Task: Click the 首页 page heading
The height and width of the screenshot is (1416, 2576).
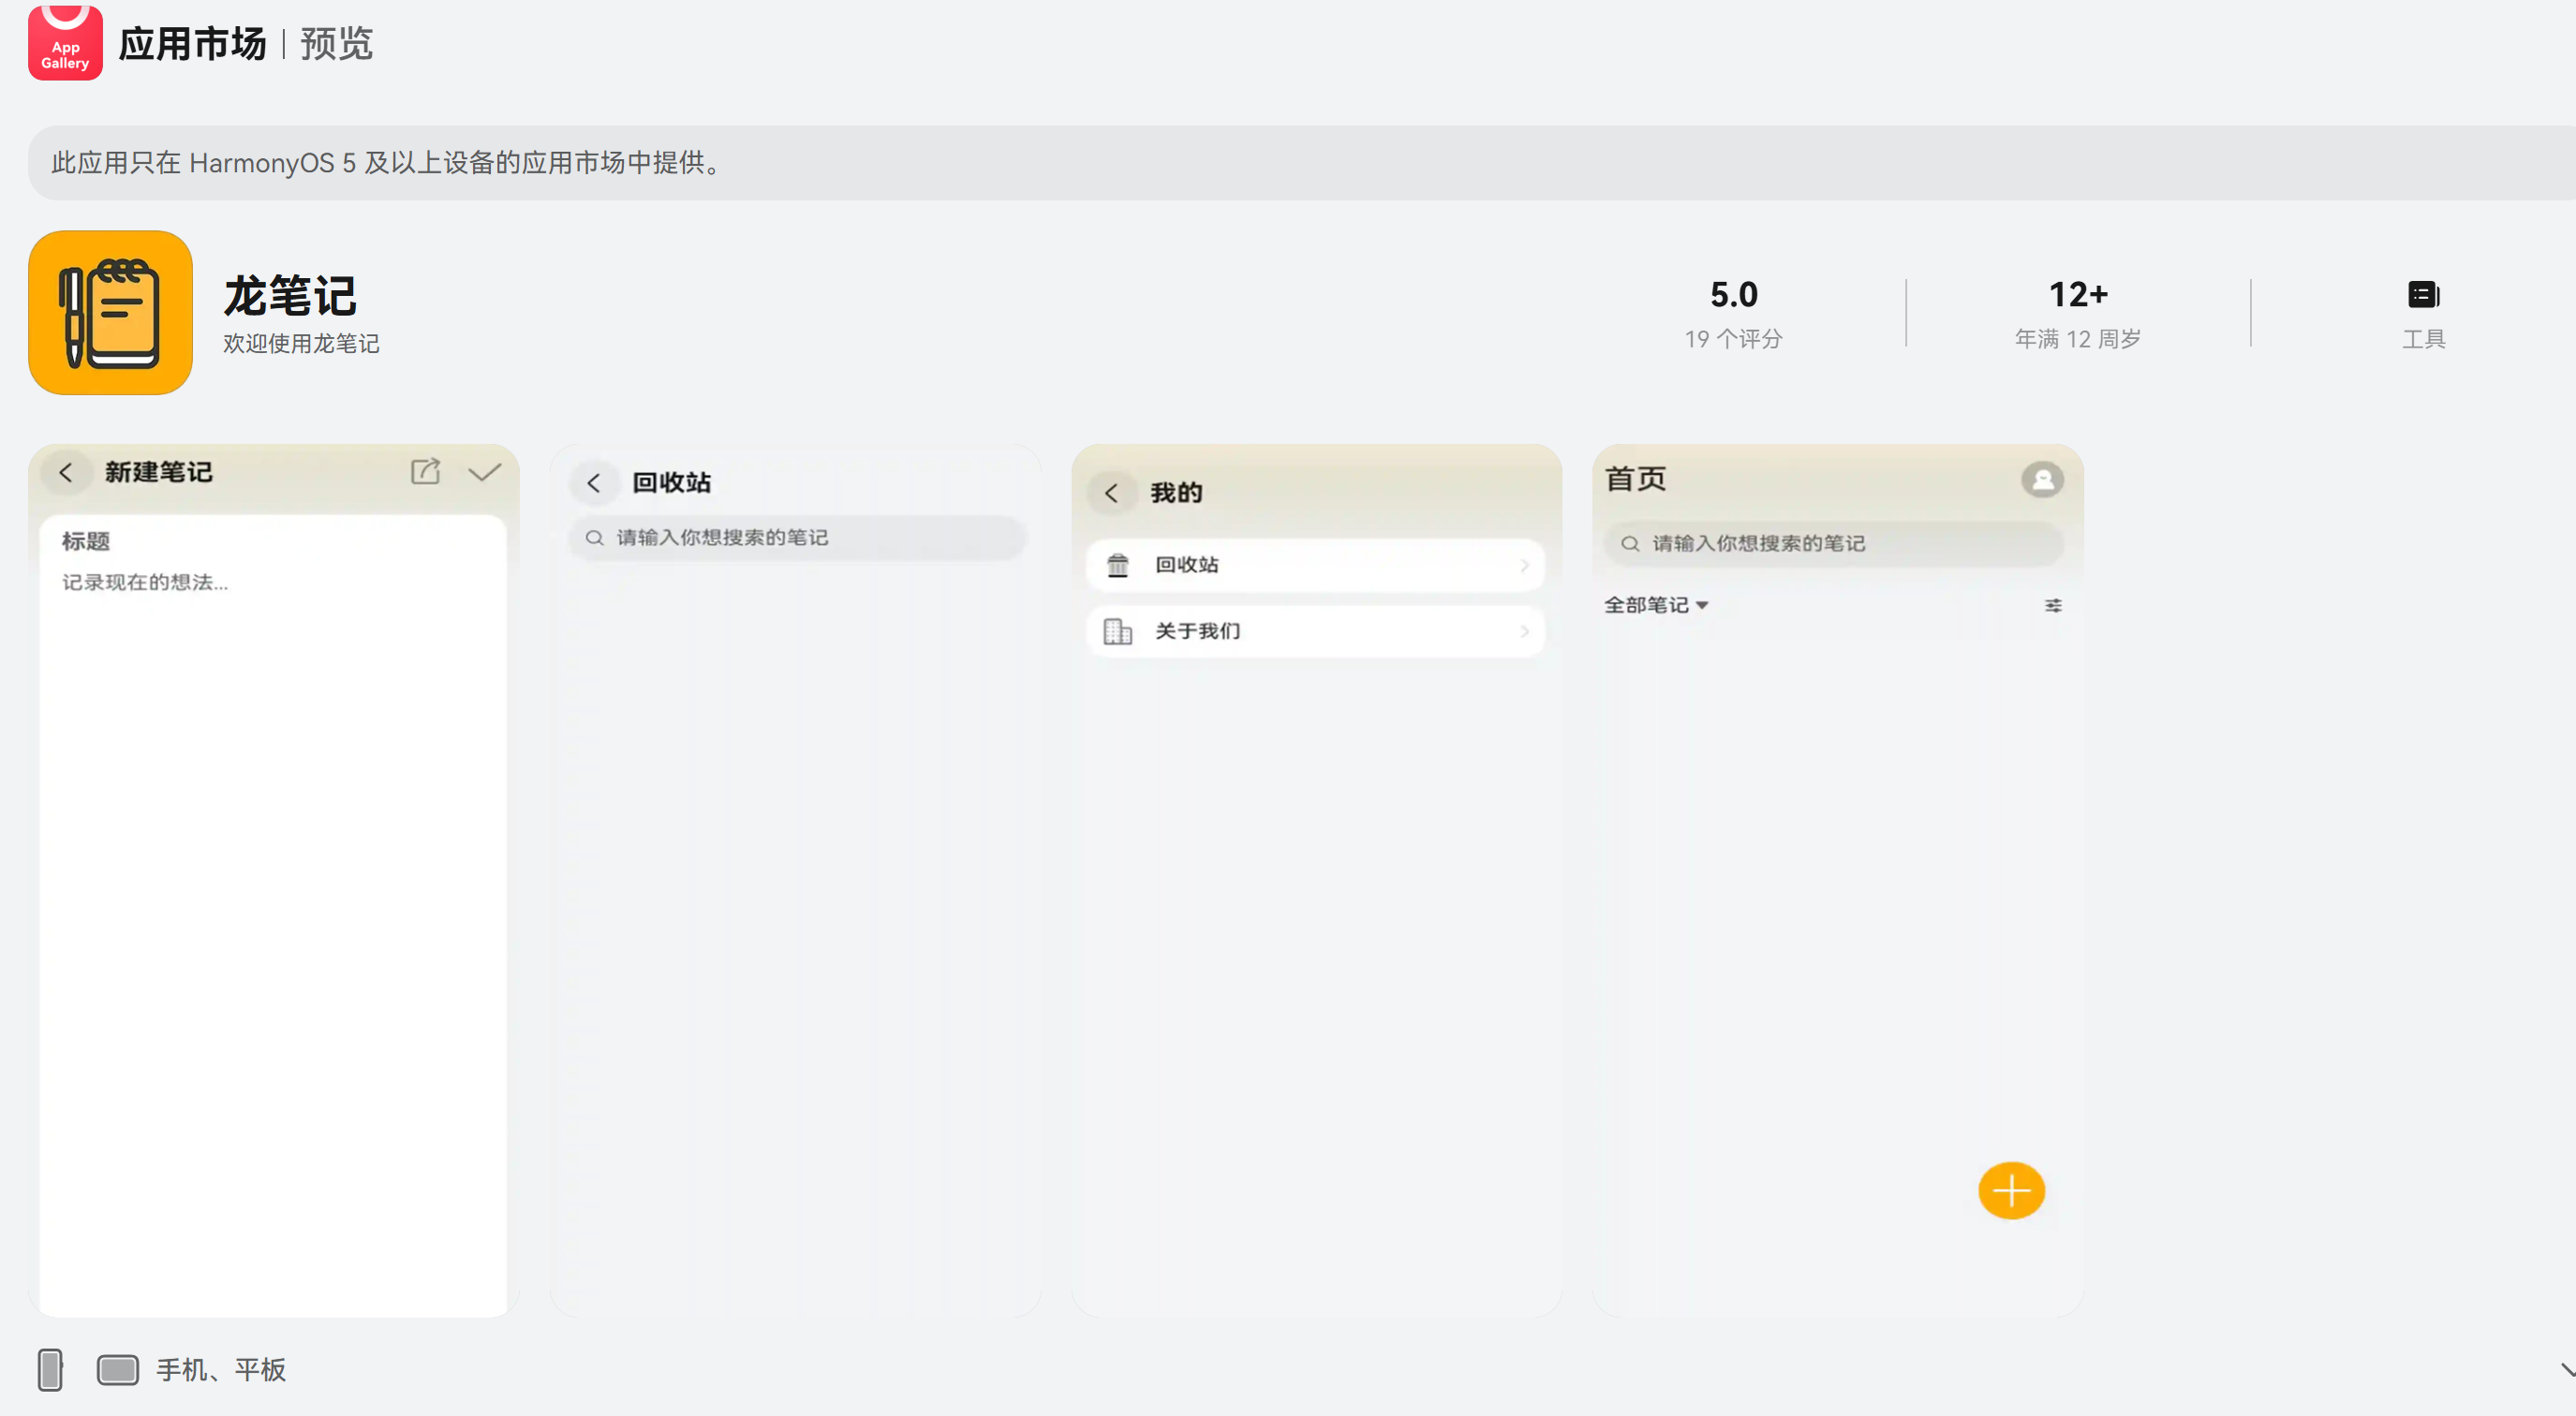Action: (1635, 479)
